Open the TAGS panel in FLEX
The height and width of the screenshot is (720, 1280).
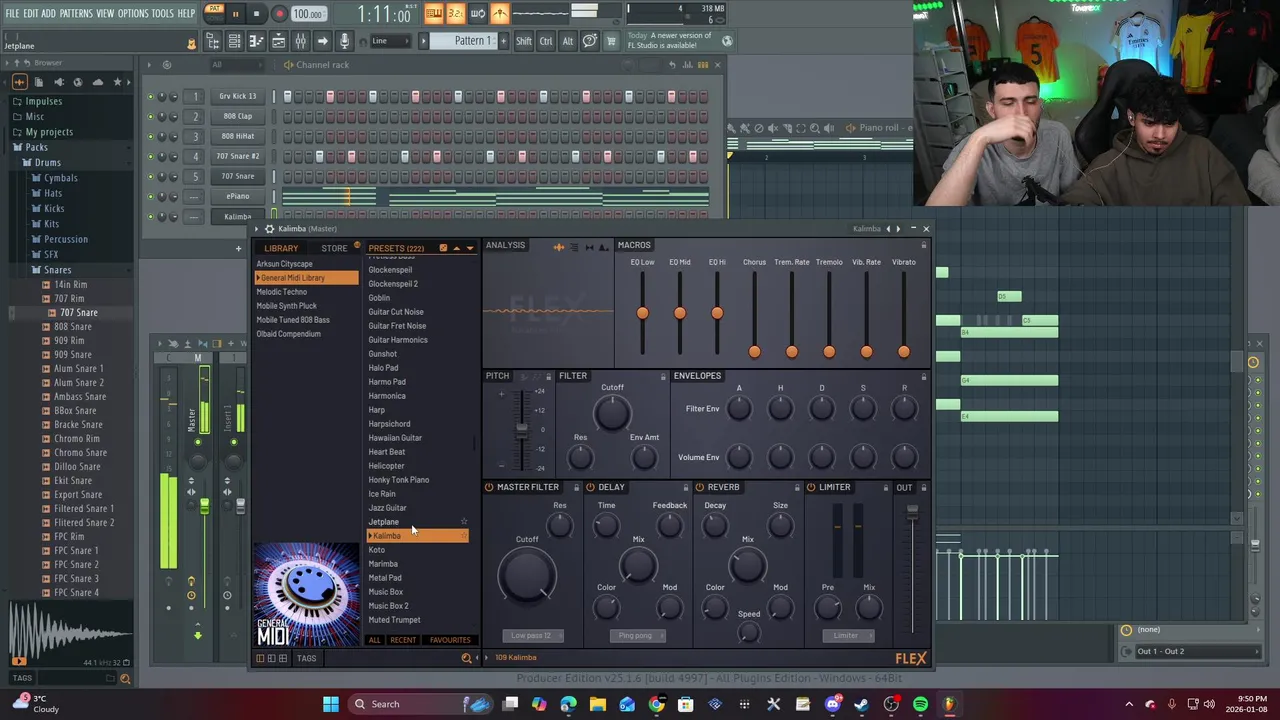pyautogui.click(x=306, y=658)
